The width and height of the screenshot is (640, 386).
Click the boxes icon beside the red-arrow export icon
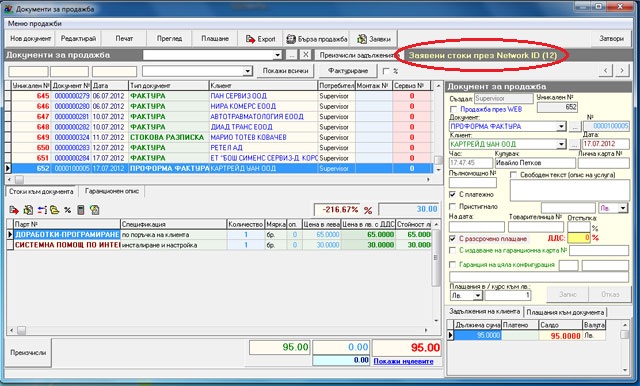[x=28, y=210]
